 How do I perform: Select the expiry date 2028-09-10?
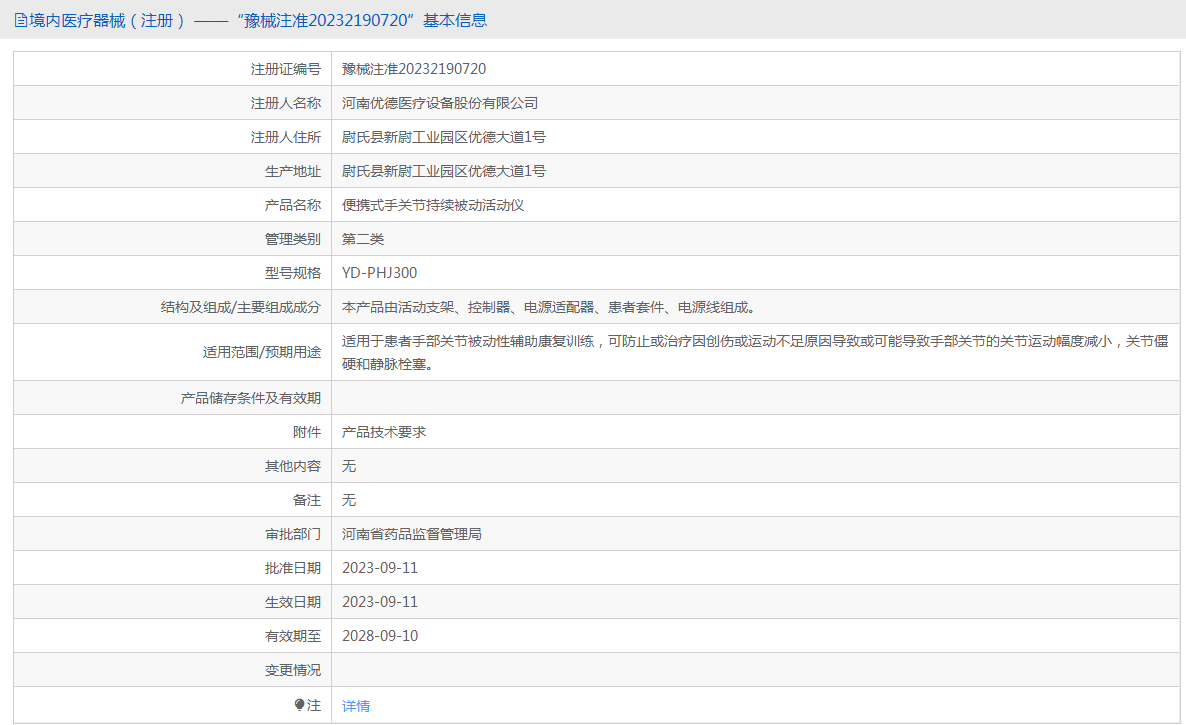(380, 636)
